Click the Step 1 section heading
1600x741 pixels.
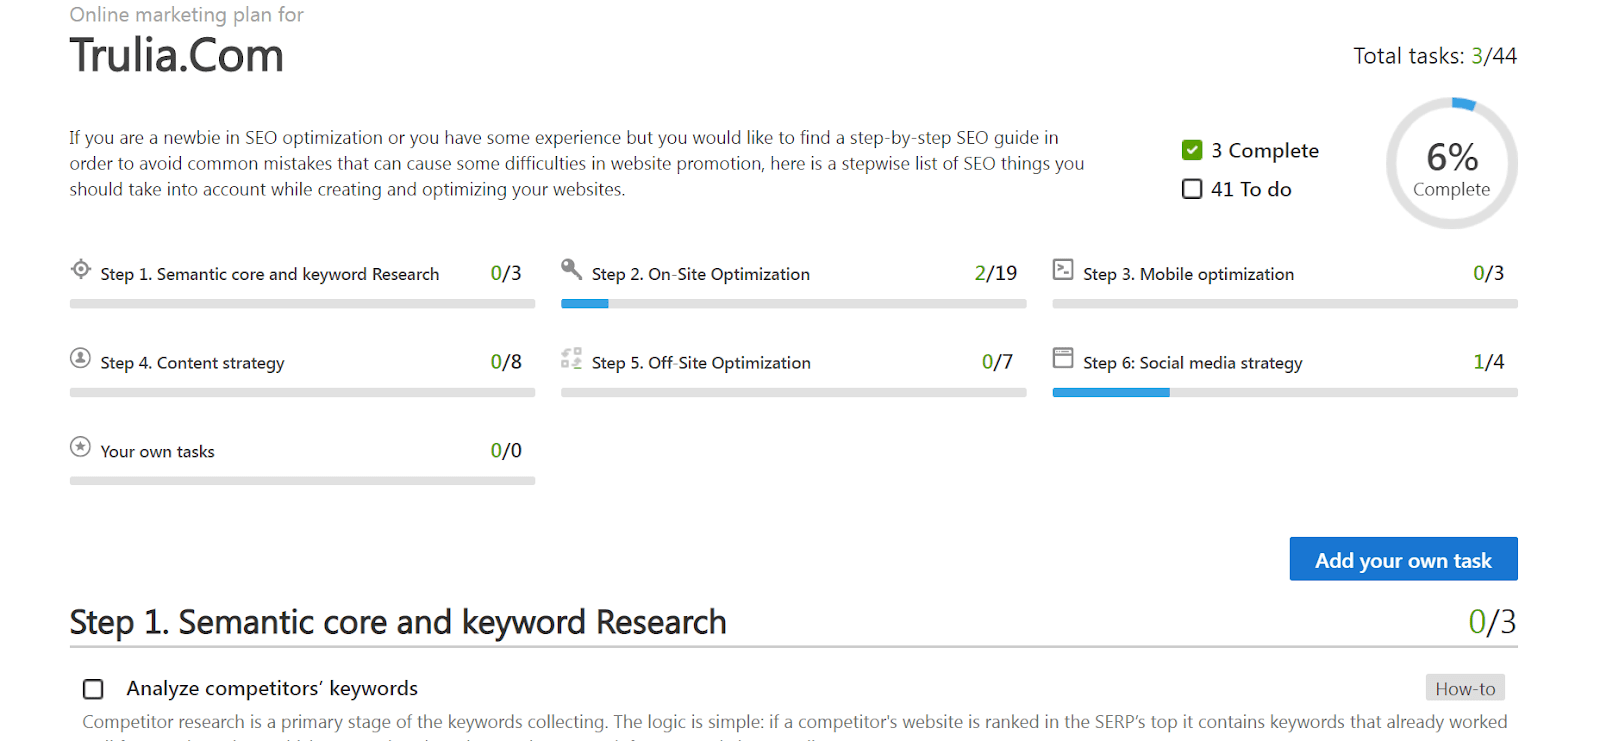(x=398, y=622)
